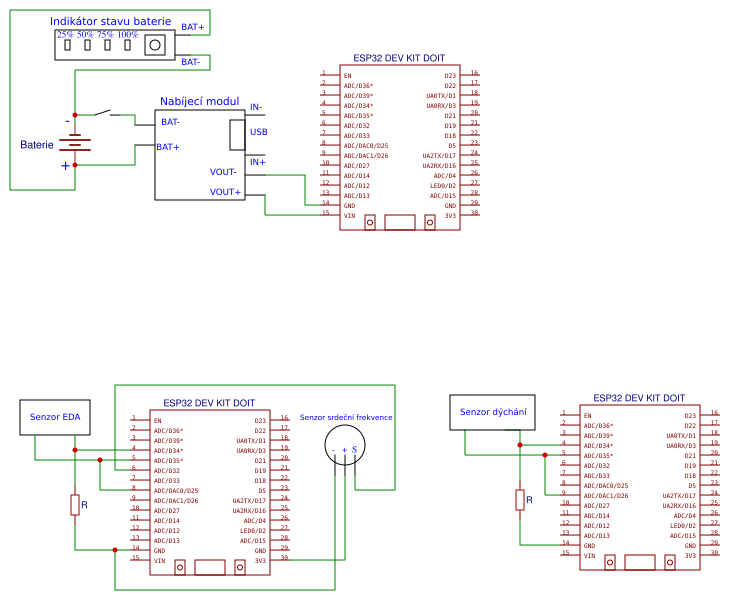Click ESP32 DEV KIT DOIT title beside Senzor dýchání

(639, 398)
